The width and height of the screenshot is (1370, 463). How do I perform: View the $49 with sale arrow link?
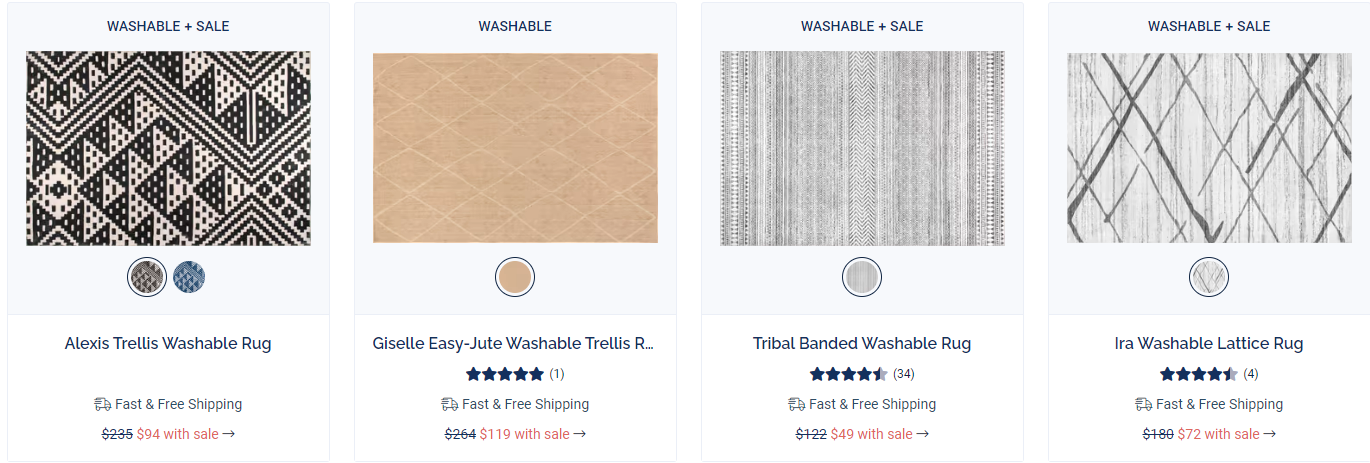pos(880,434)
